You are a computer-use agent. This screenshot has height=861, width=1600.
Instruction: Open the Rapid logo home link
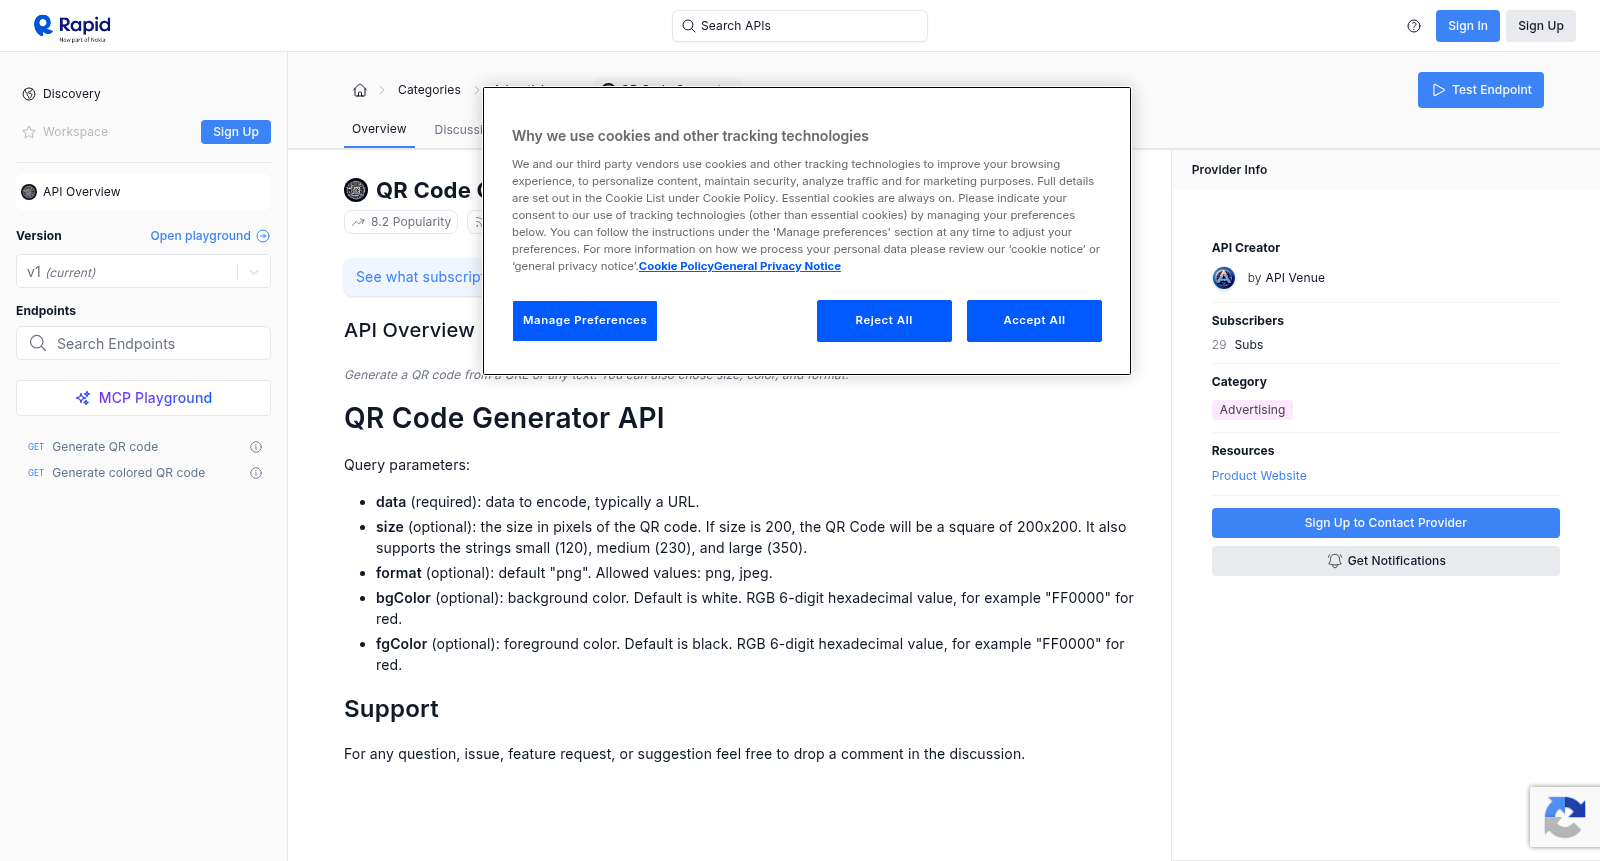(72, 27)
